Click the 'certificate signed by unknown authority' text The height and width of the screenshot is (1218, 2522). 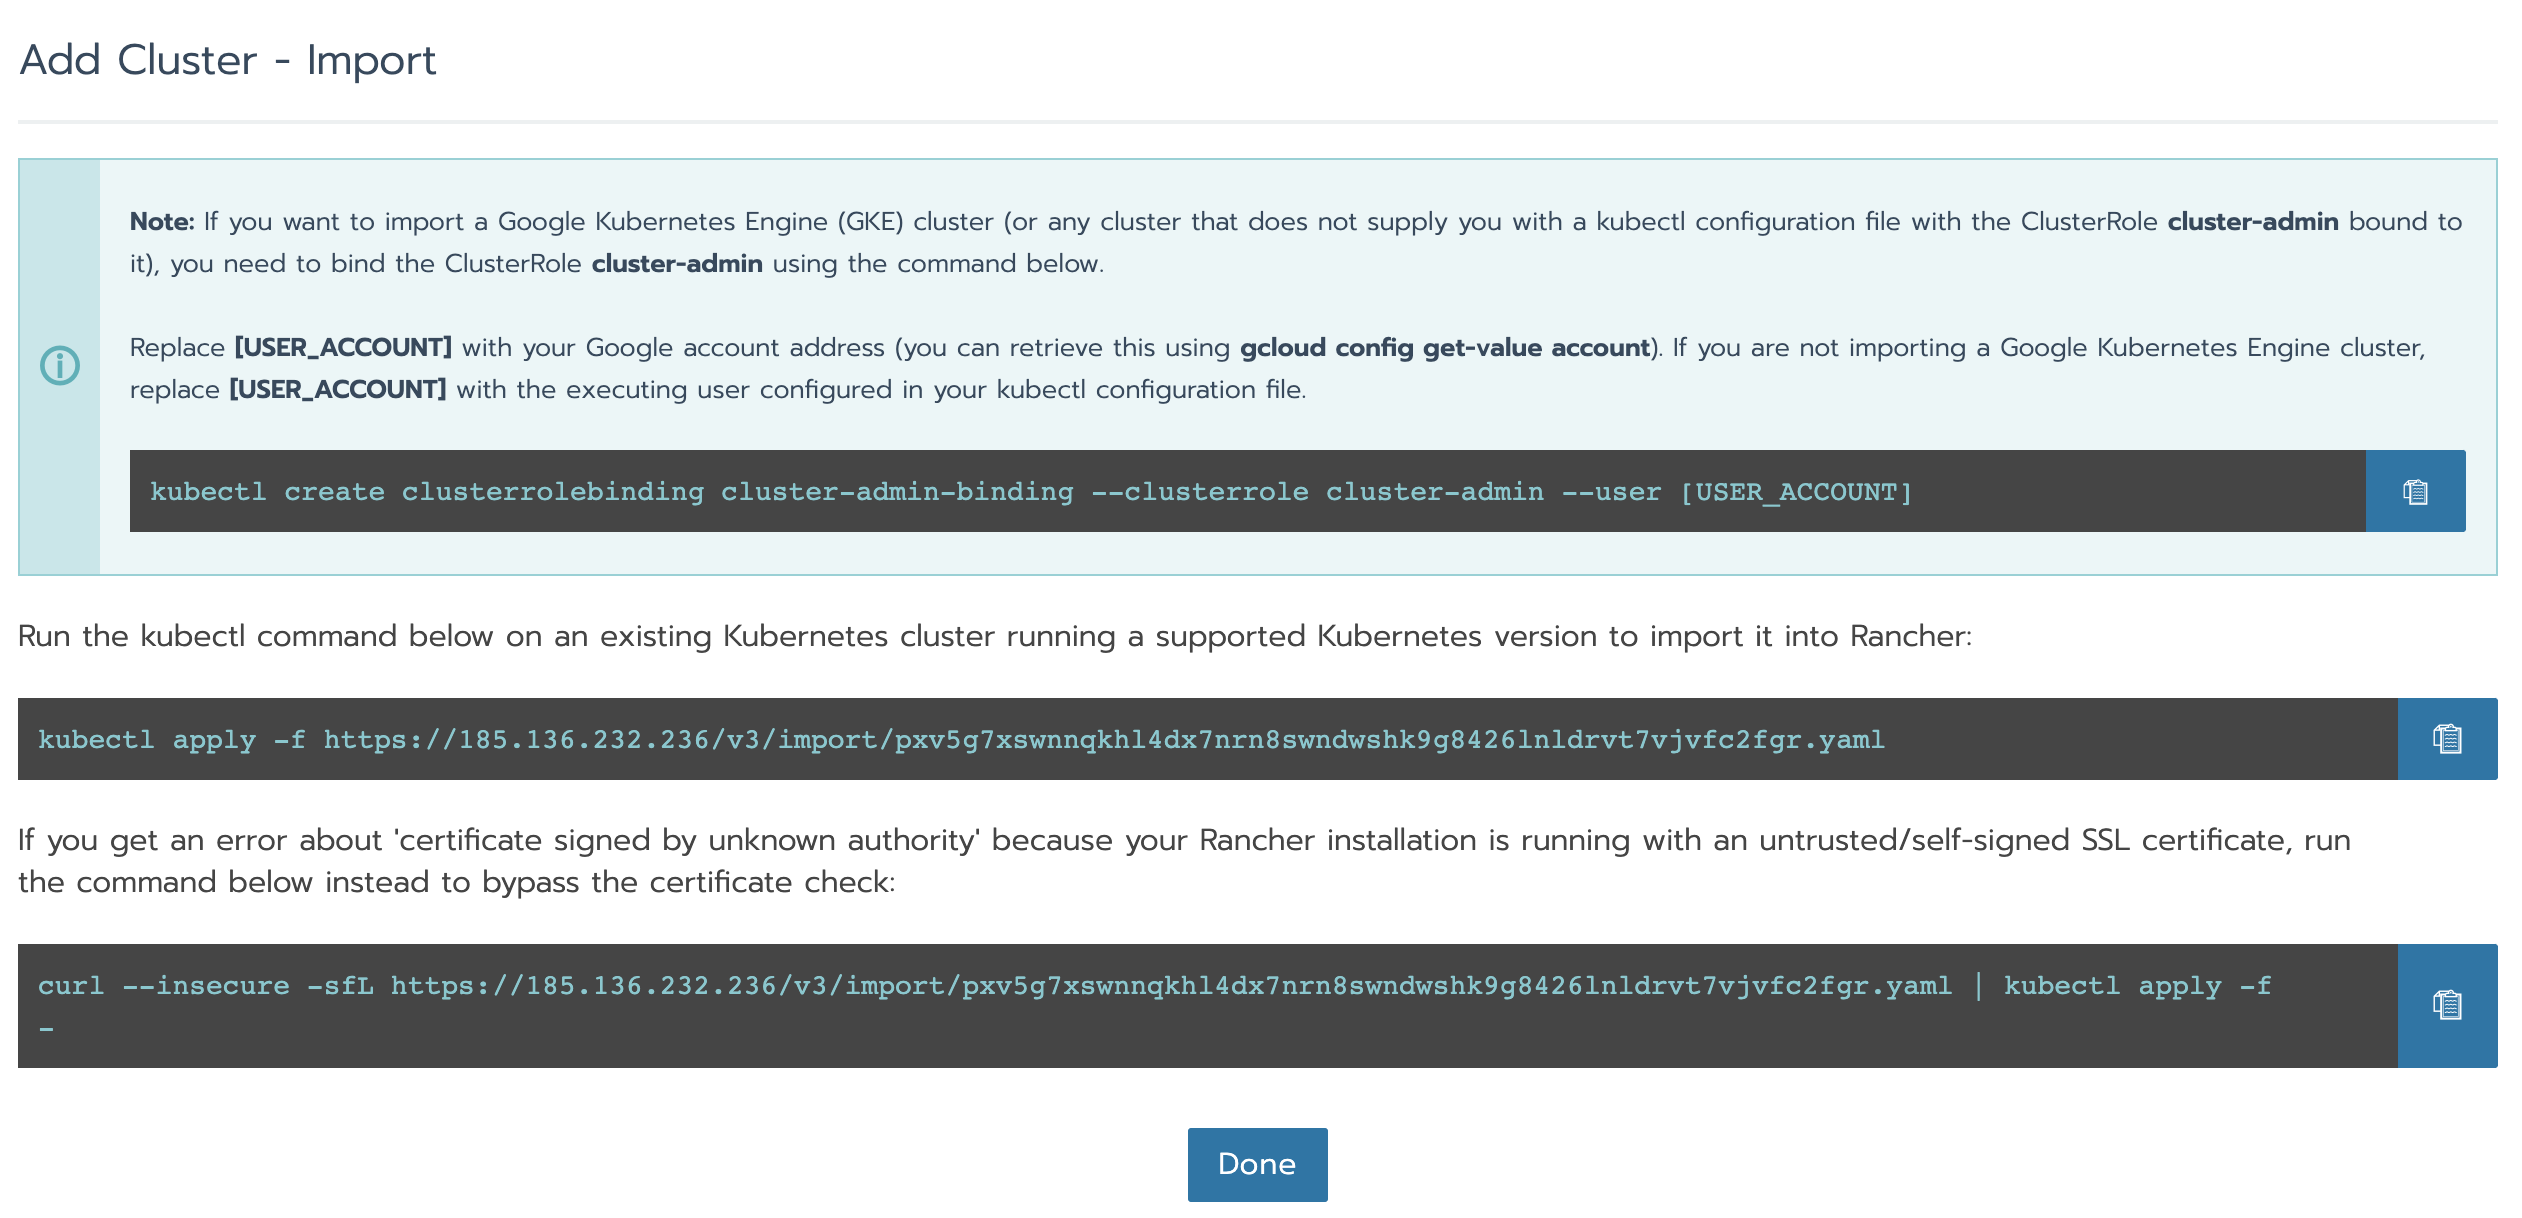[x=690, y=840]
